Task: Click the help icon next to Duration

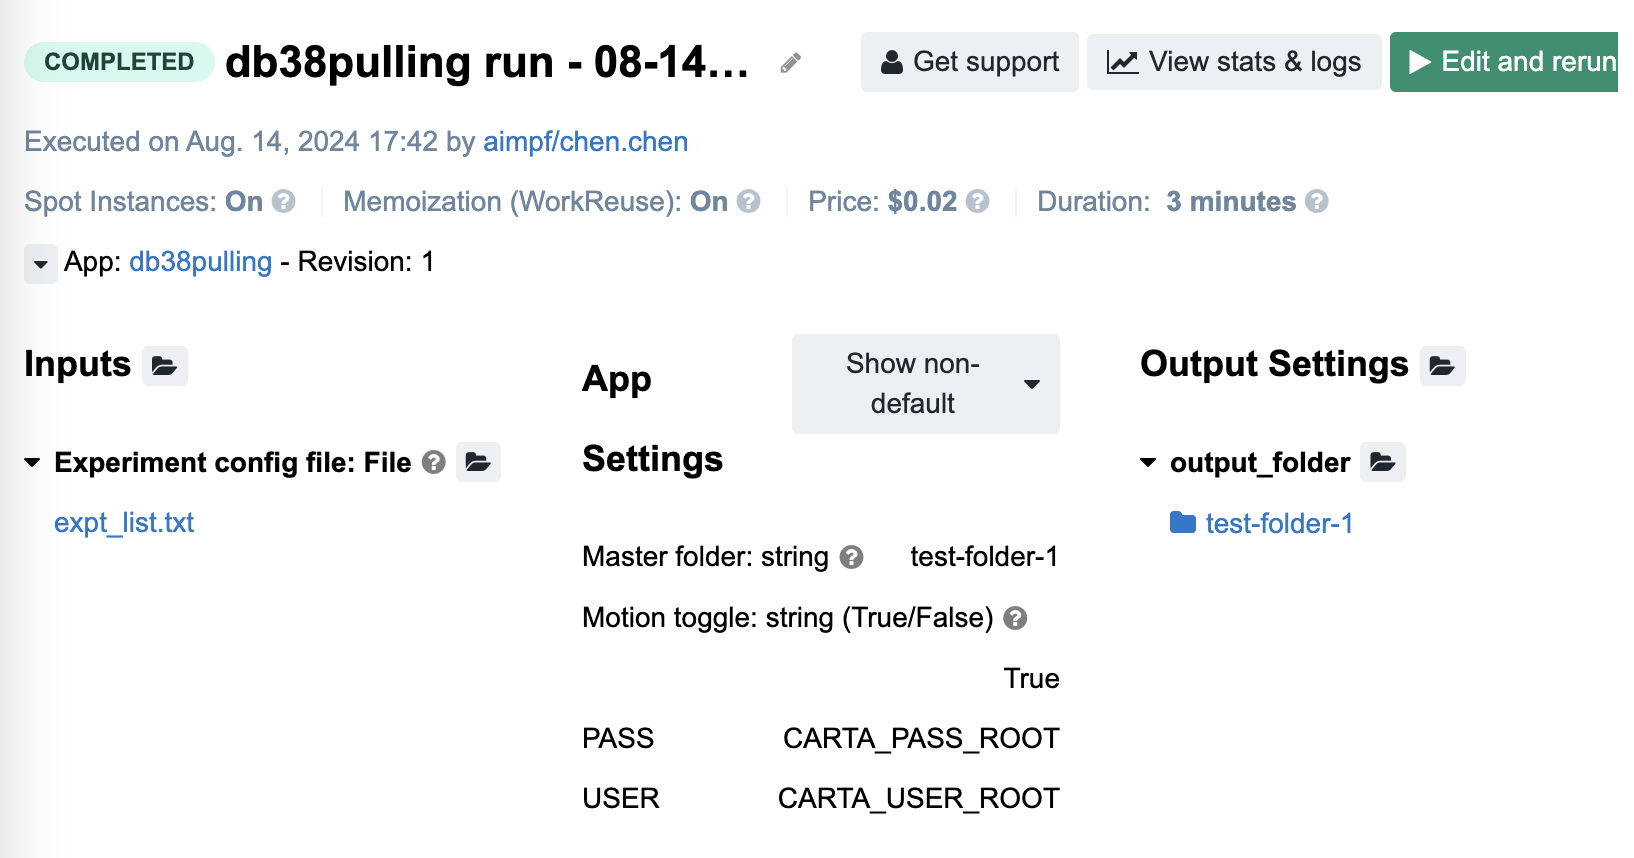Action: 1317,202
